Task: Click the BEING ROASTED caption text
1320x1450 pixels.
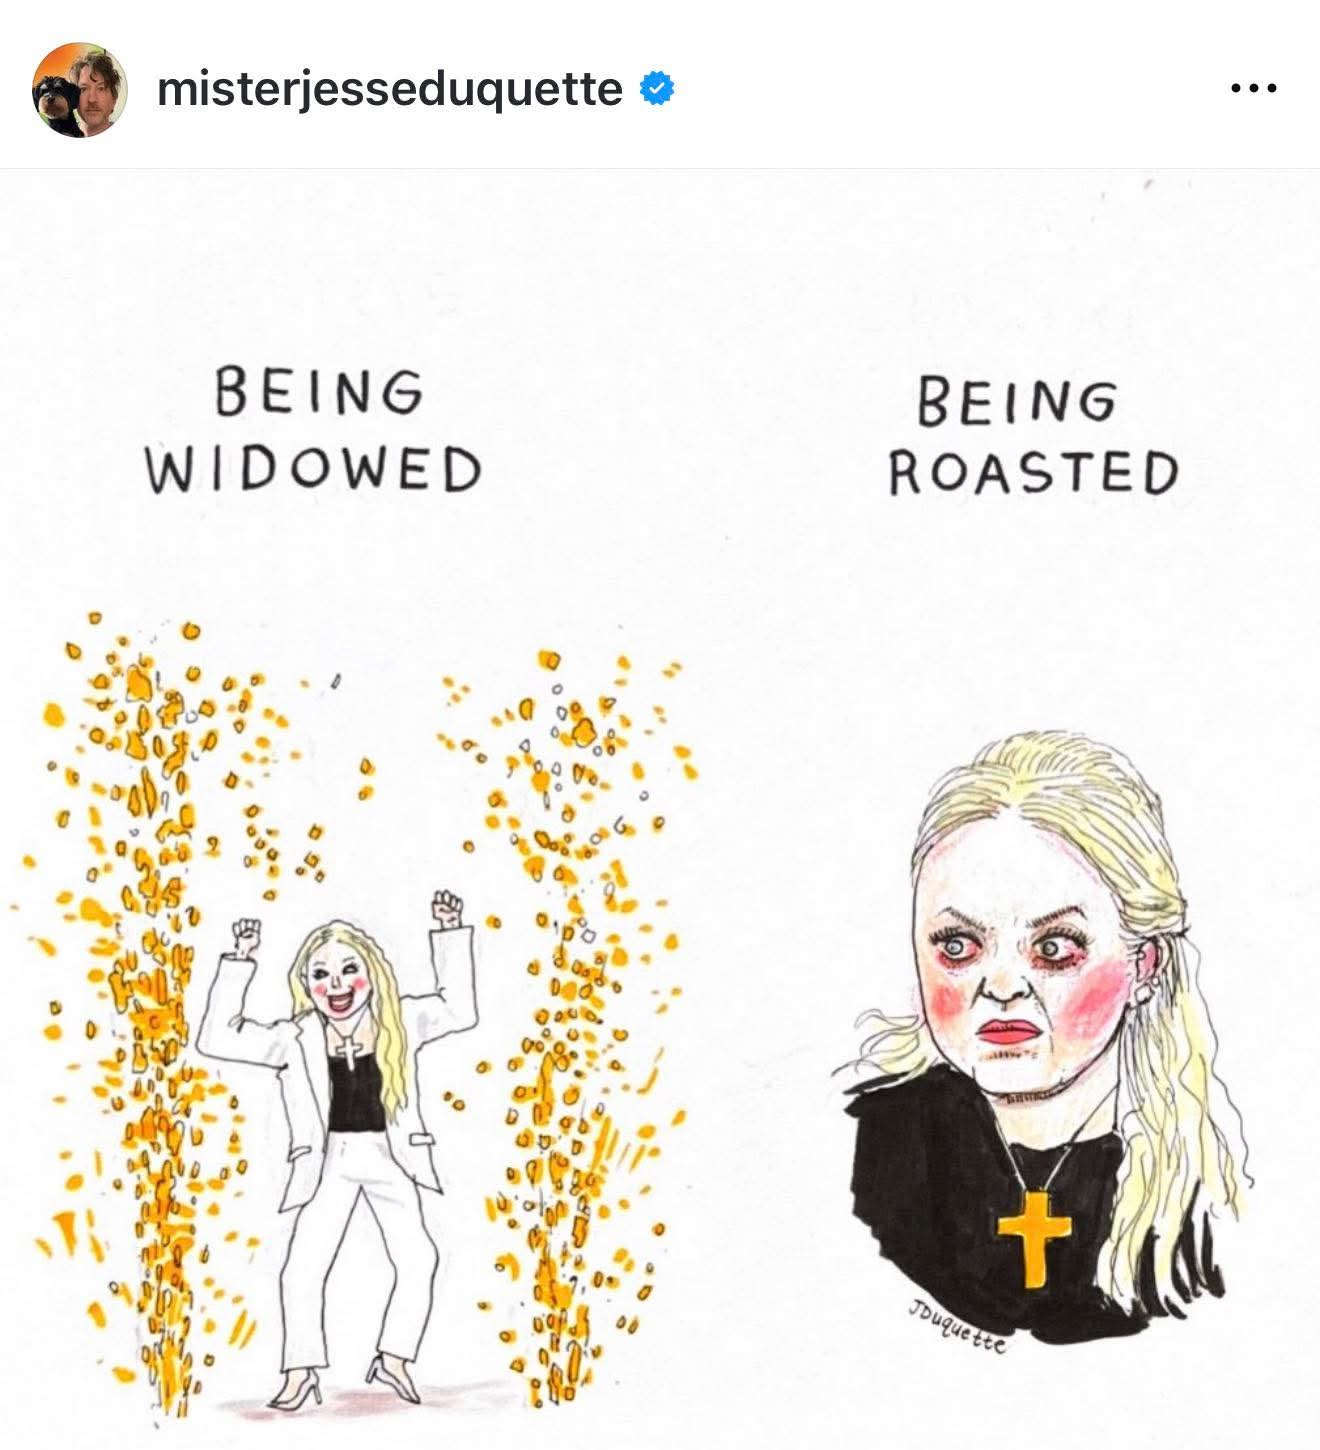Action: (x=1032, y=437)
